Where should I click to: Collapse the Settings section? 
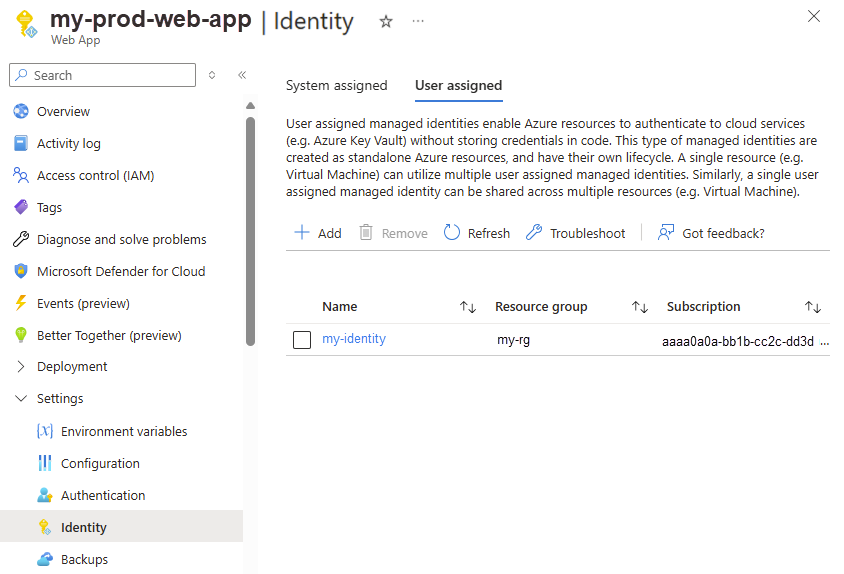point(21,399)
